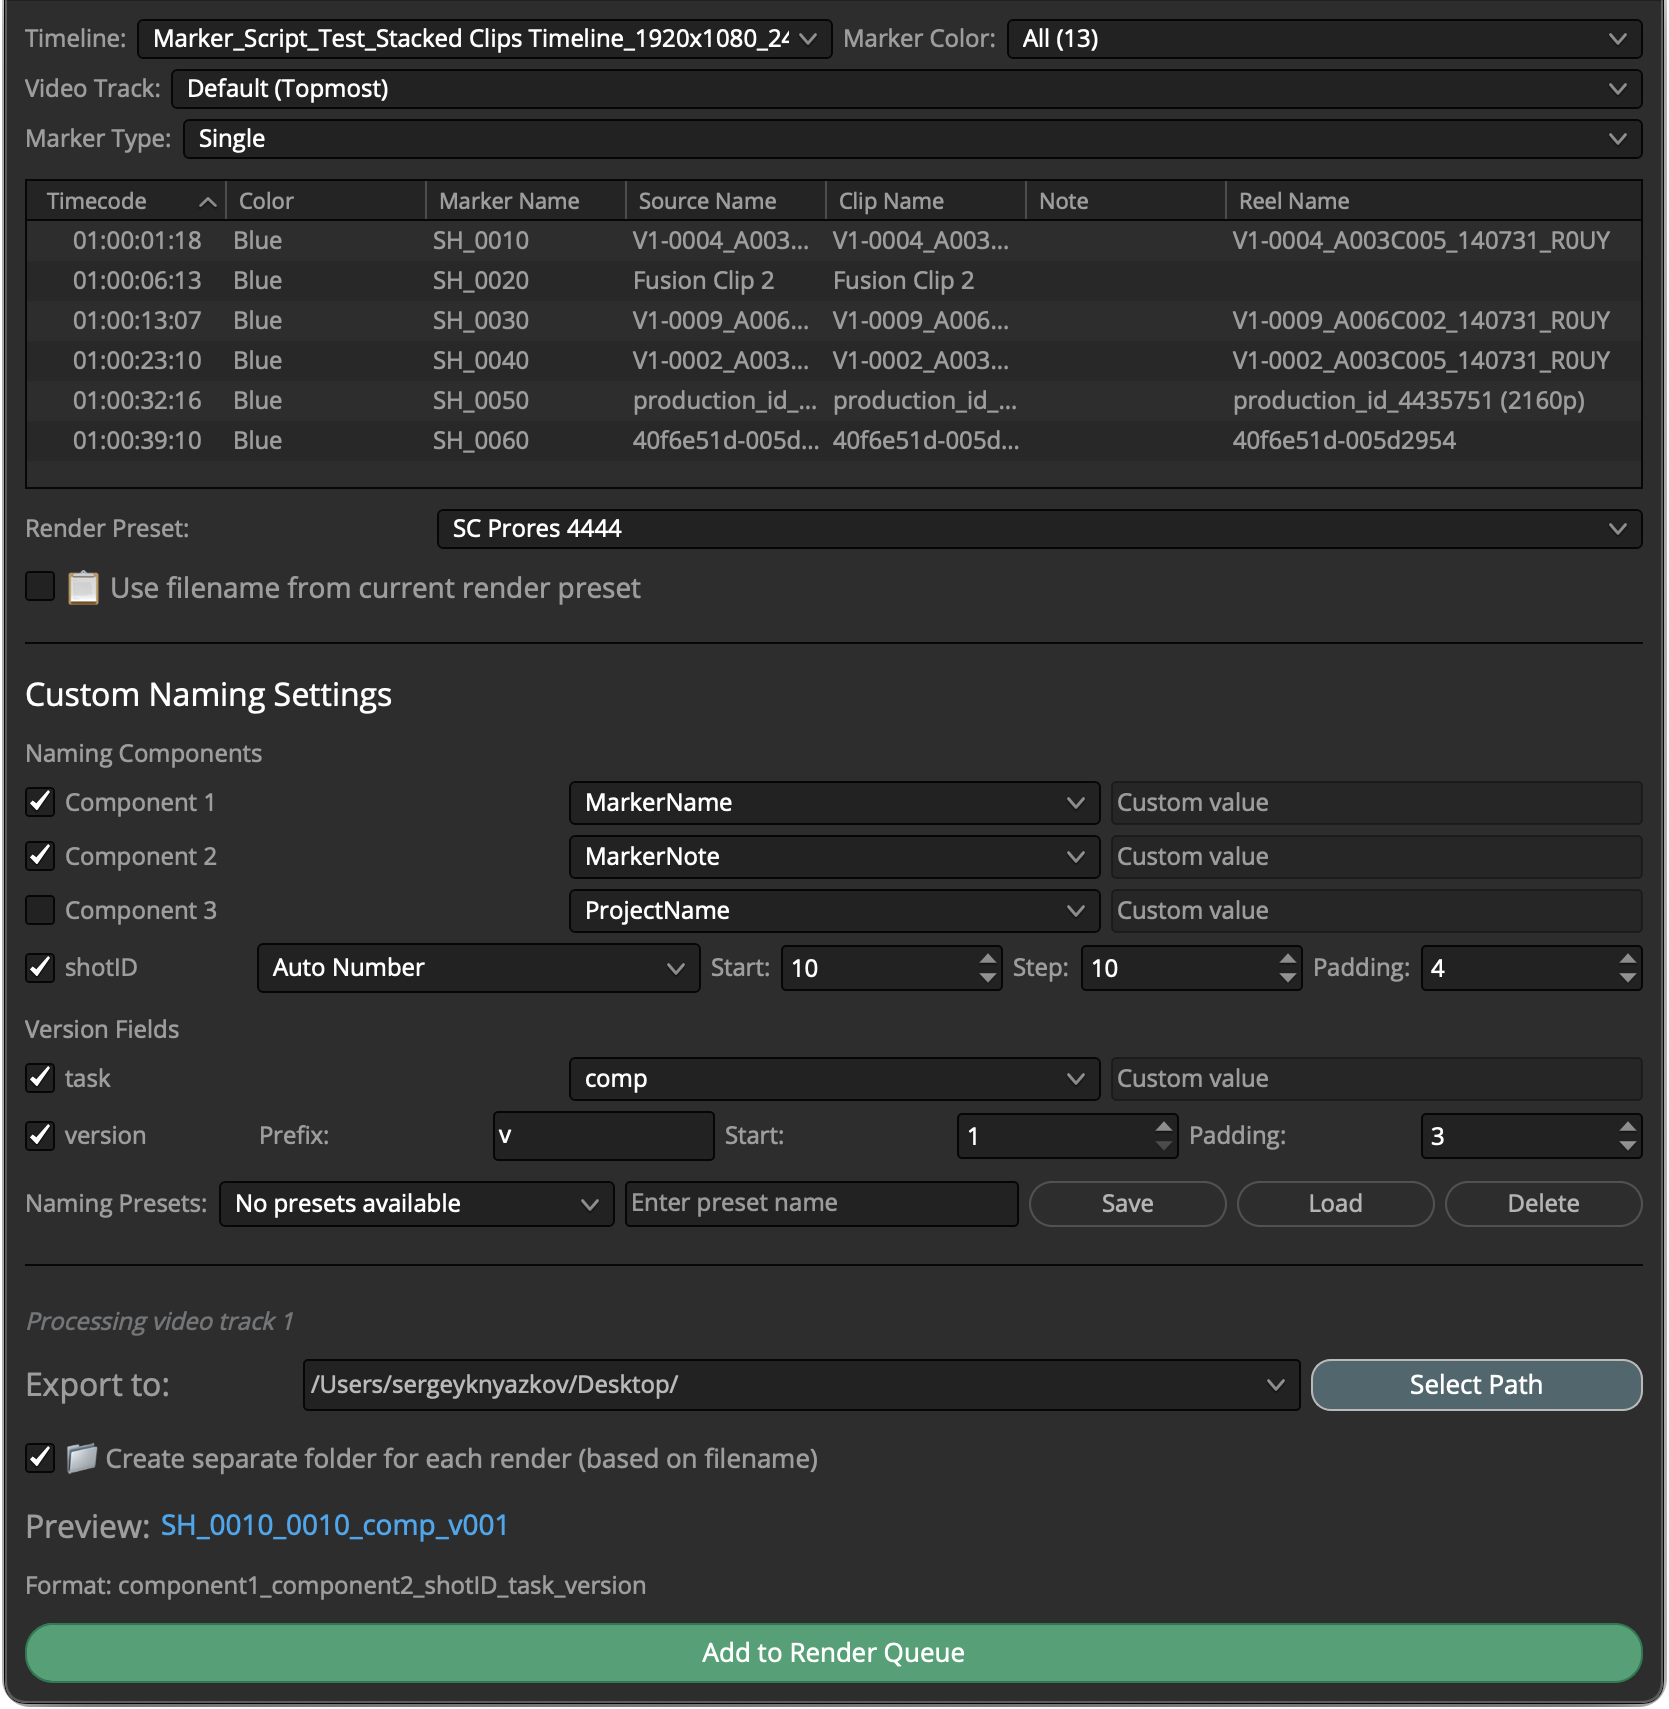Open the MarkerName component dropdown

point(834,803)
